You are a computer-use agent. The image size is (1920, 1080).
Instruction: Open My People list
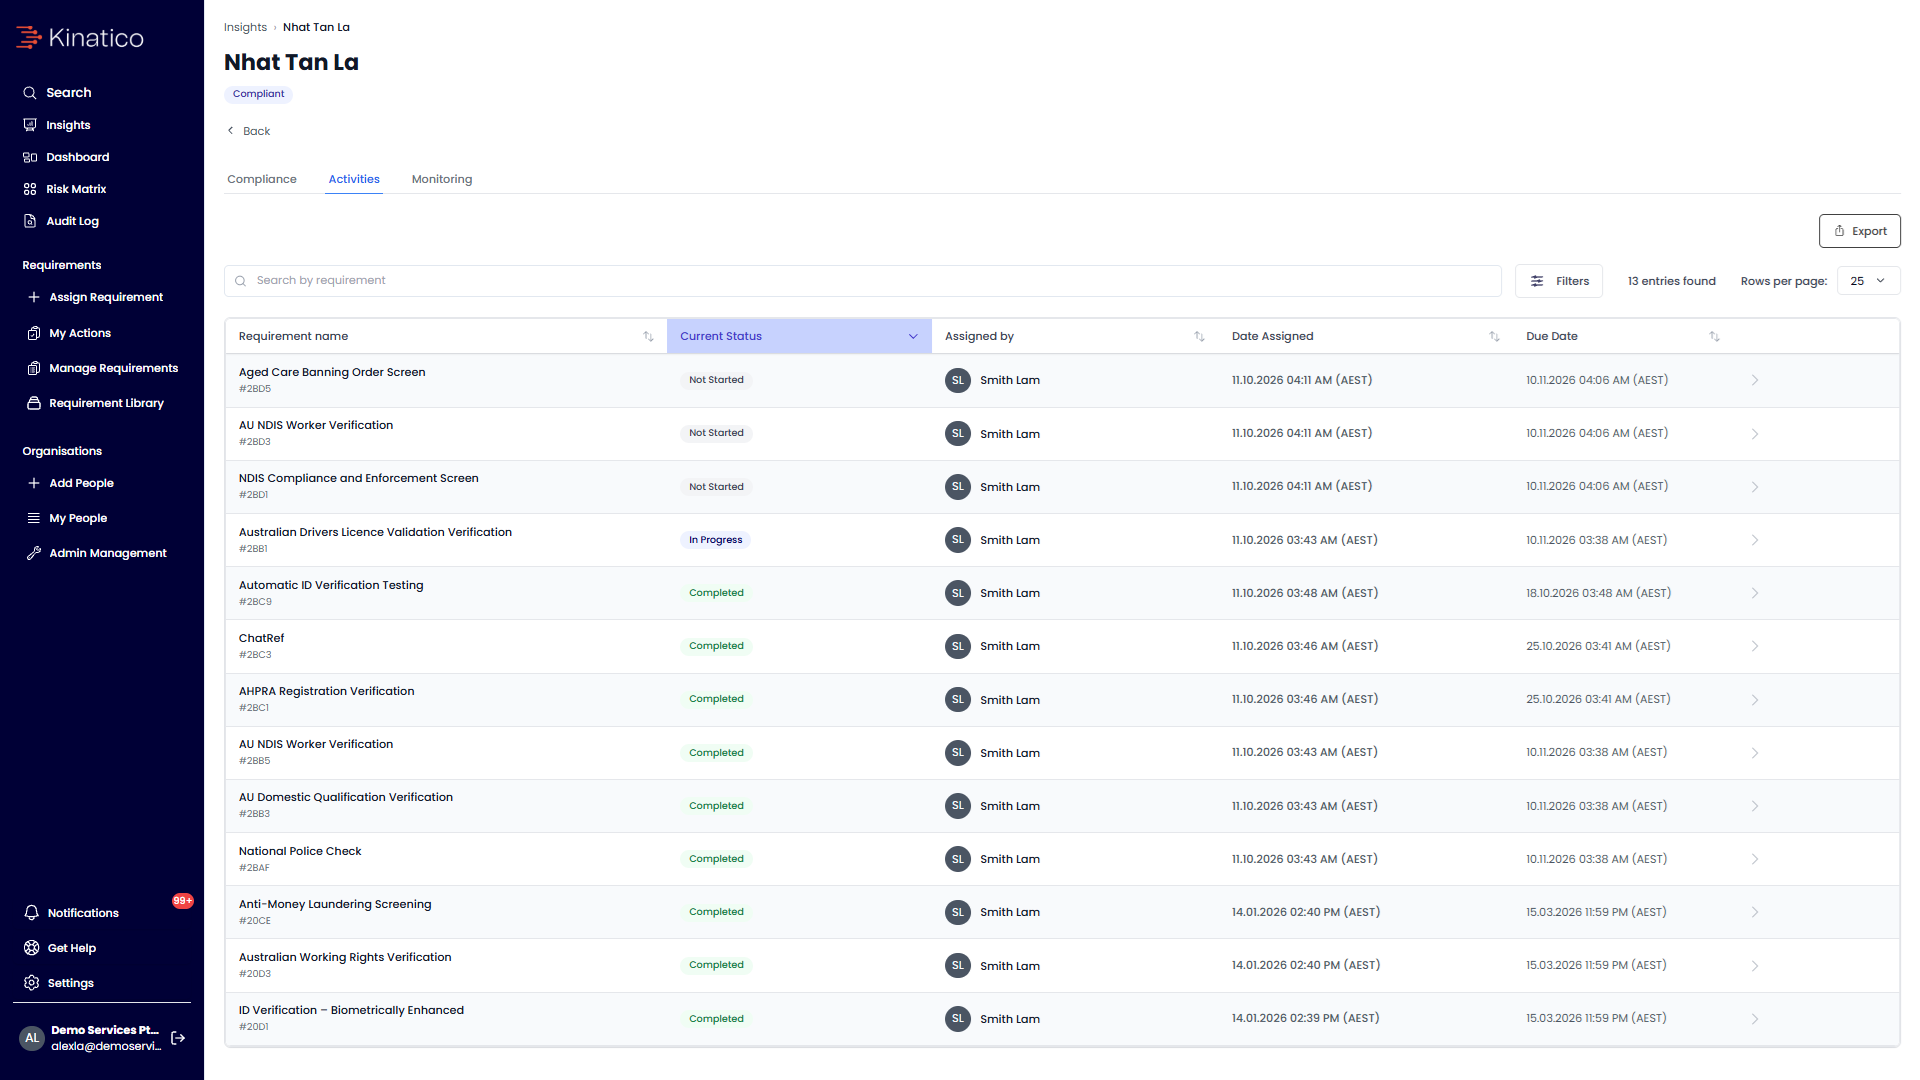[67, 518]
